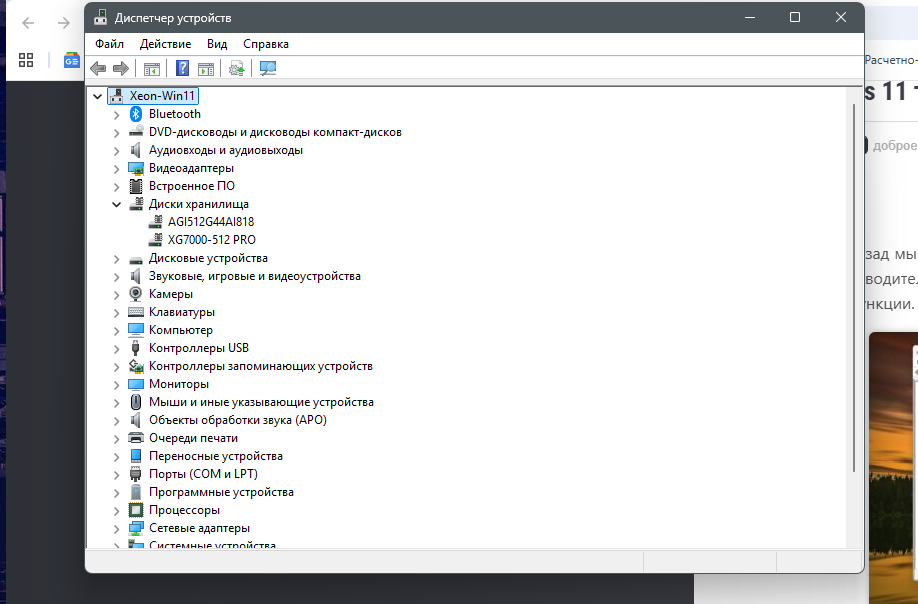Select the Клавиатуры label
918x604 pixels.
tap(181, 312)
